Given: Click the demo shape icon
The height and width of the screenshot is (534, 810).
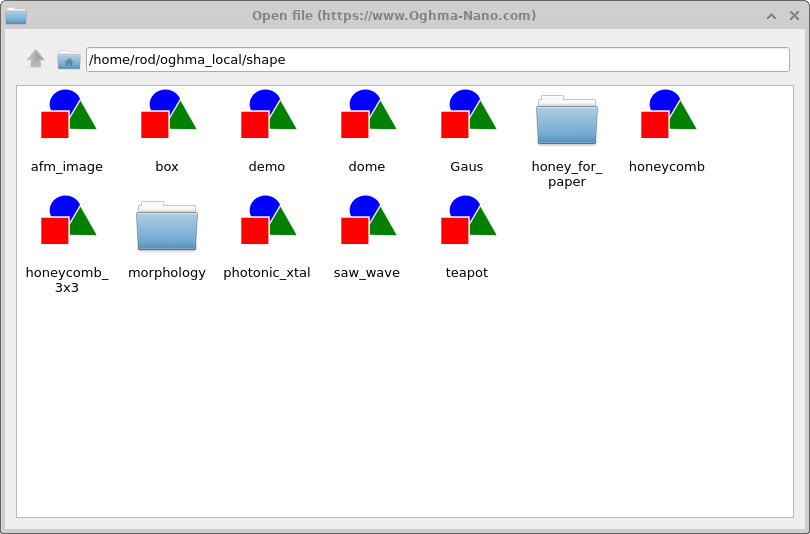Looking at the screenshot, I should [267, 115].
